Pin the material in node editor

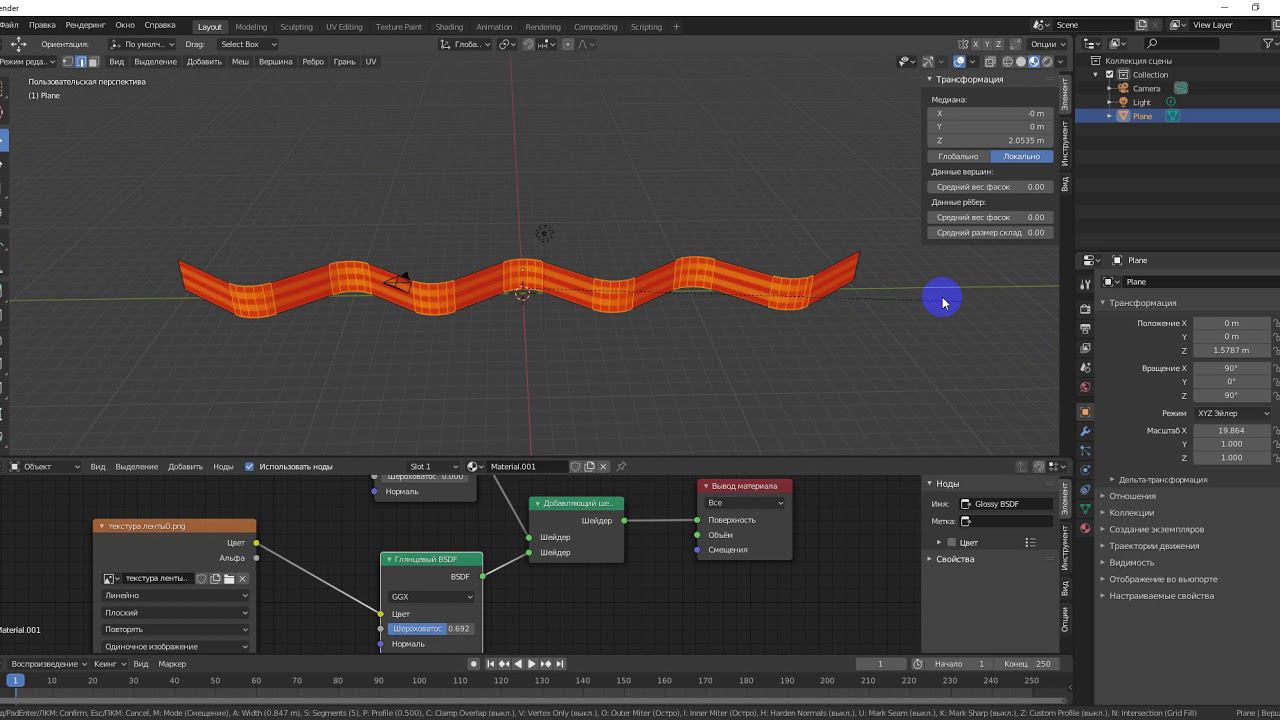pos(621,467)
